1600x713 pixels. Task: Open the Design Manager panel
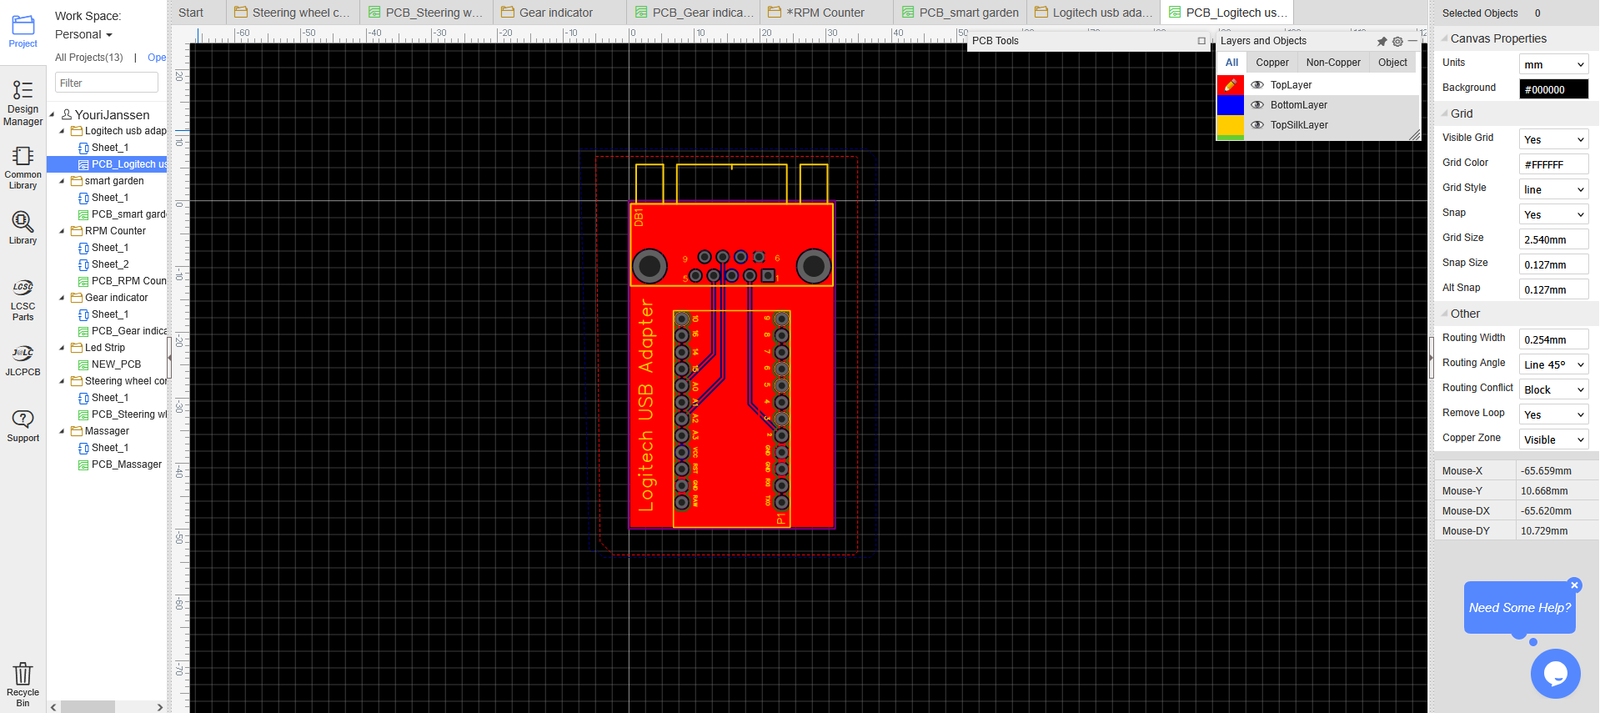(22, 102)
